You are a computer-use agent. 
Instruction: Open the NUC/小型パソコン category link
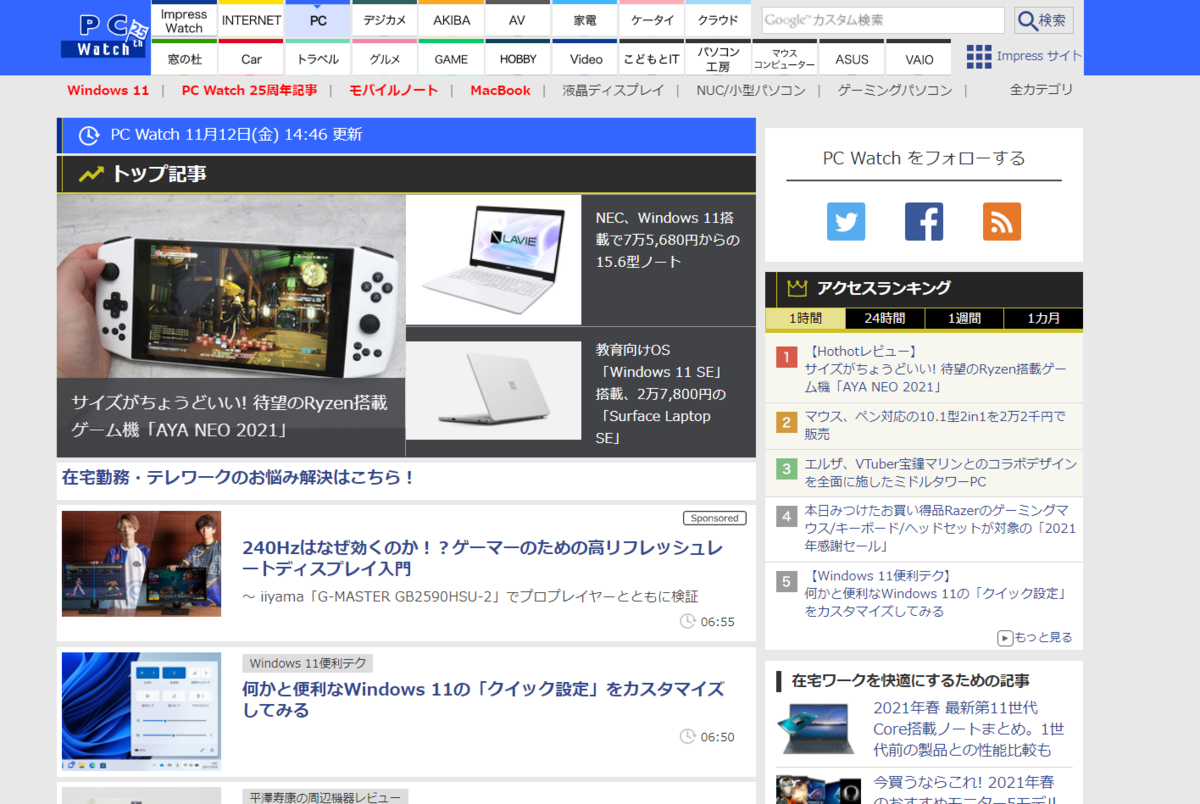(751, 90)
